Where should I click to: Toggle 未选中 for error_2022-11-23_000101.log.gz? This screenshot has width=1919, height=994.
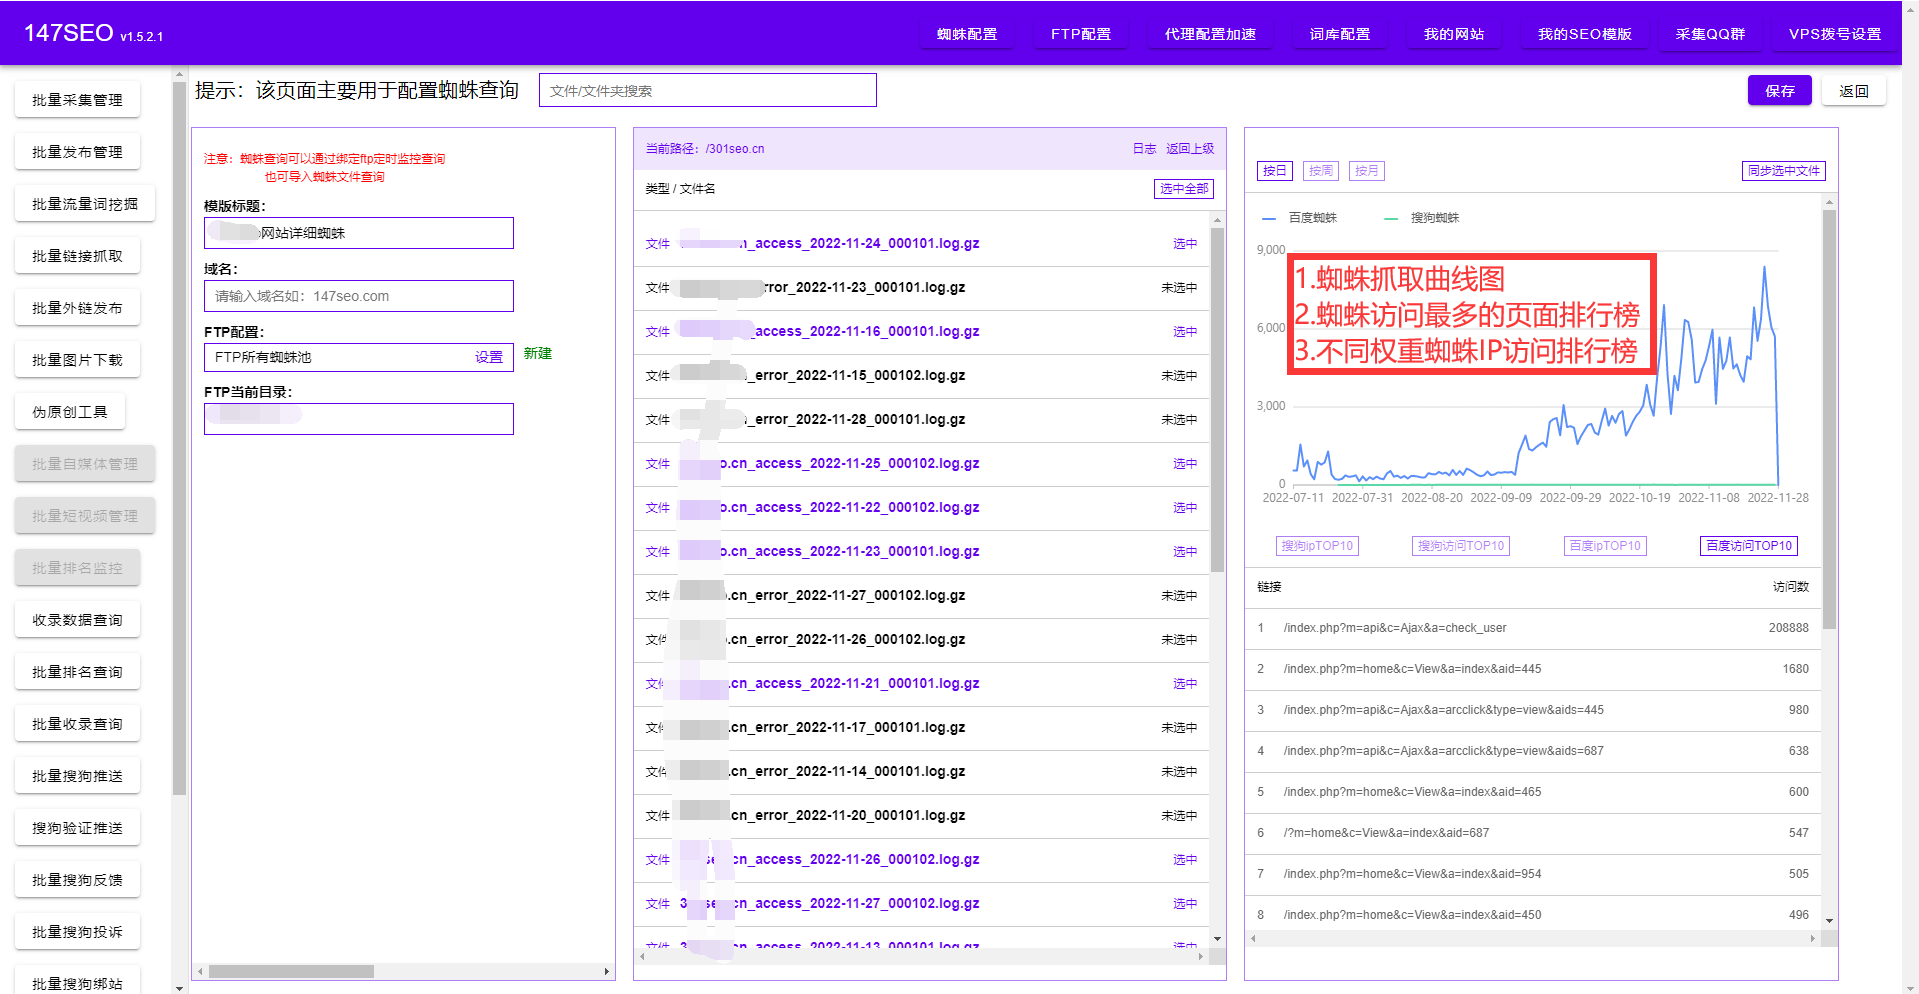pos(1179,288)
